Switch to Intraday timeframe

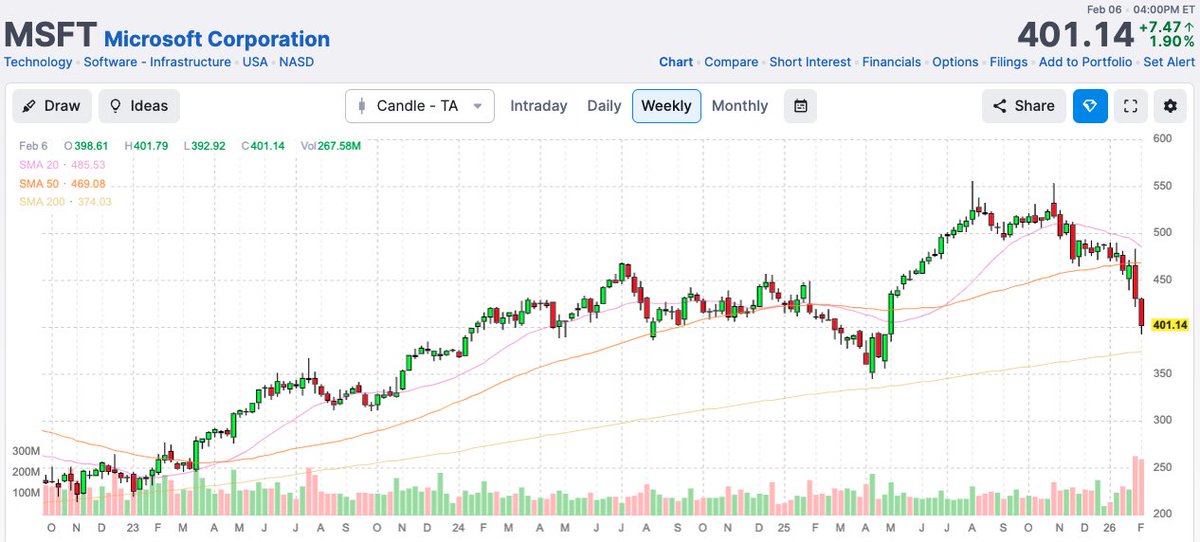[538, 106]
